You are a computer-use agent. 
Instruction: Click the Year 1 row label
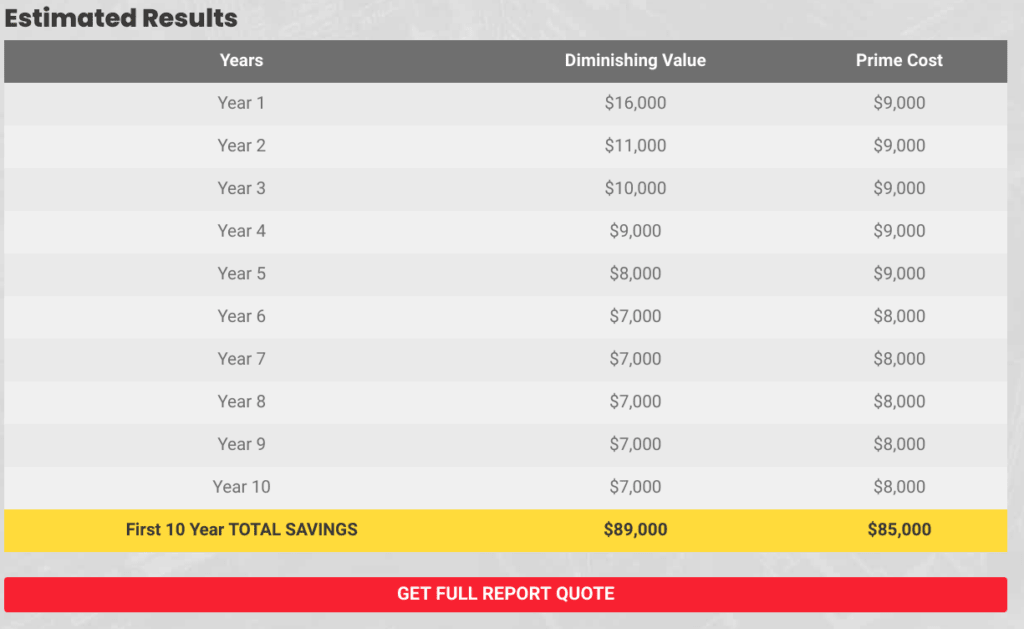tap(241, 103)
